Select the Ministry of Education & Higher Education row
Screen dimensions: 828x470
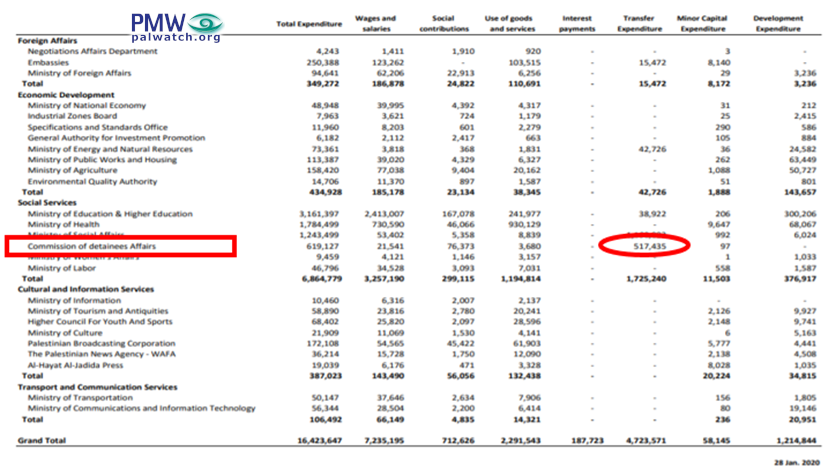point(110,214)
